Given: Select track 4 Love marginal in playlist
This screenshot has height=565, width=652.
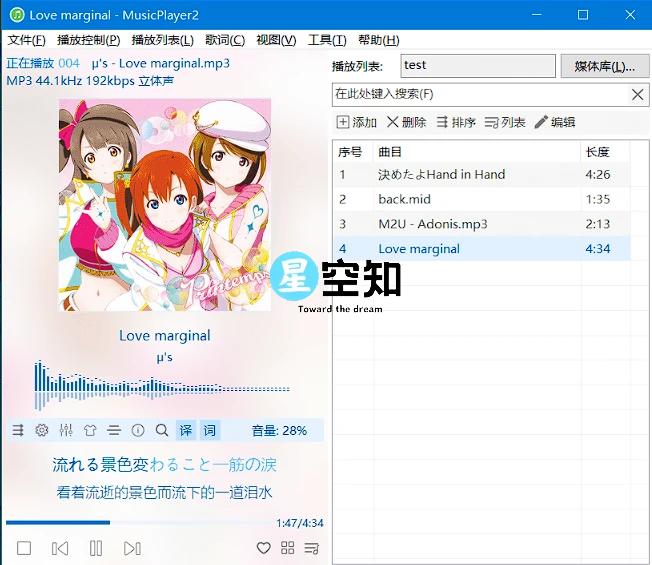Looking at the screenshot, I should click(x=482, y=249).
